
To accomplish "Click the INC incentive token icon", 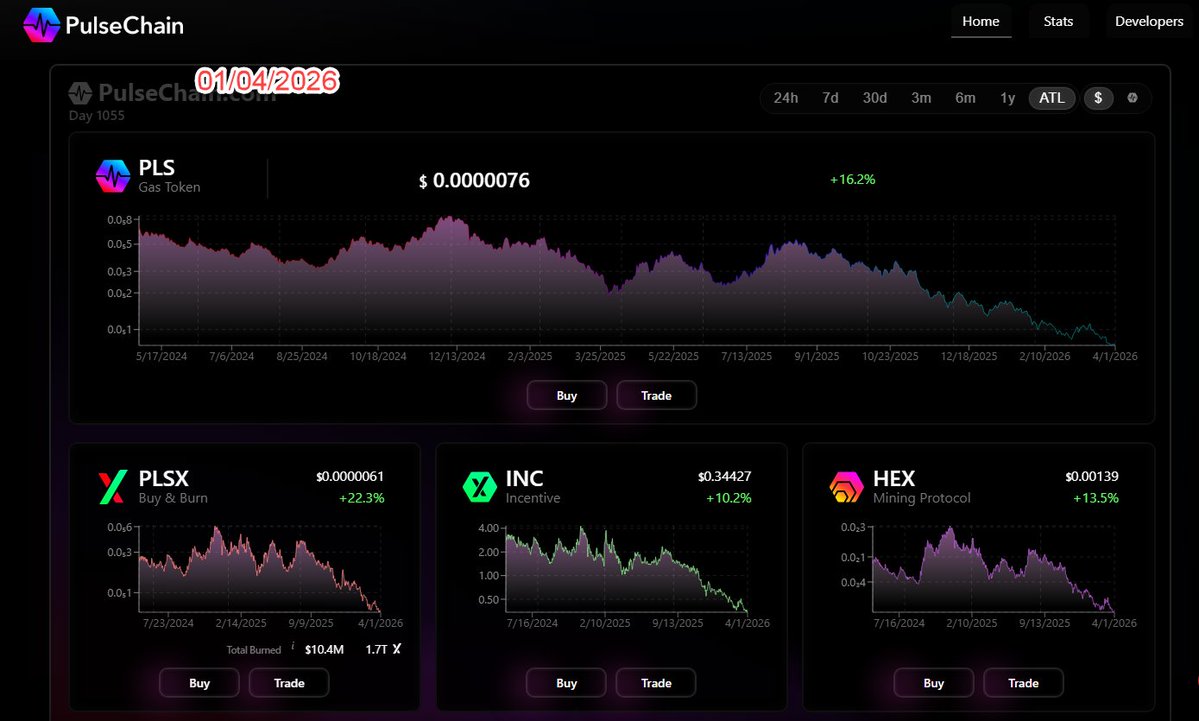I will pos(479,487).
